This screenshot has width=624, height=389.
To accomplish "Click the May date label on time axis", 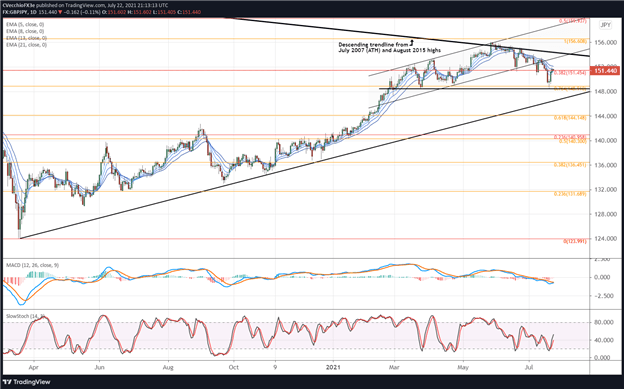I will pyautogui.click(x=463, y=367).
